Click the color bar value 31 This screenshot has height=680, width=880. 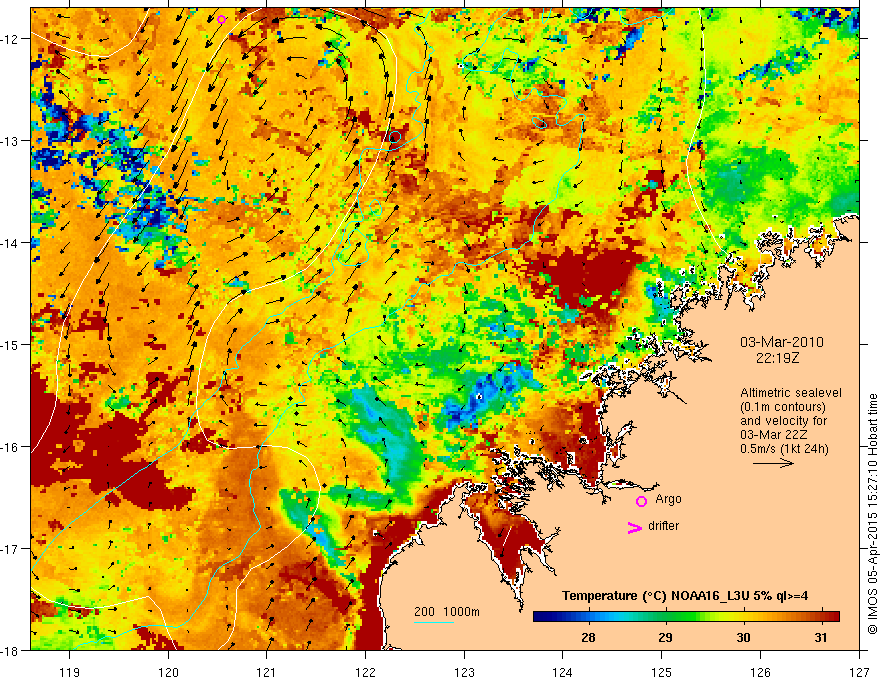tap(821, 637)
